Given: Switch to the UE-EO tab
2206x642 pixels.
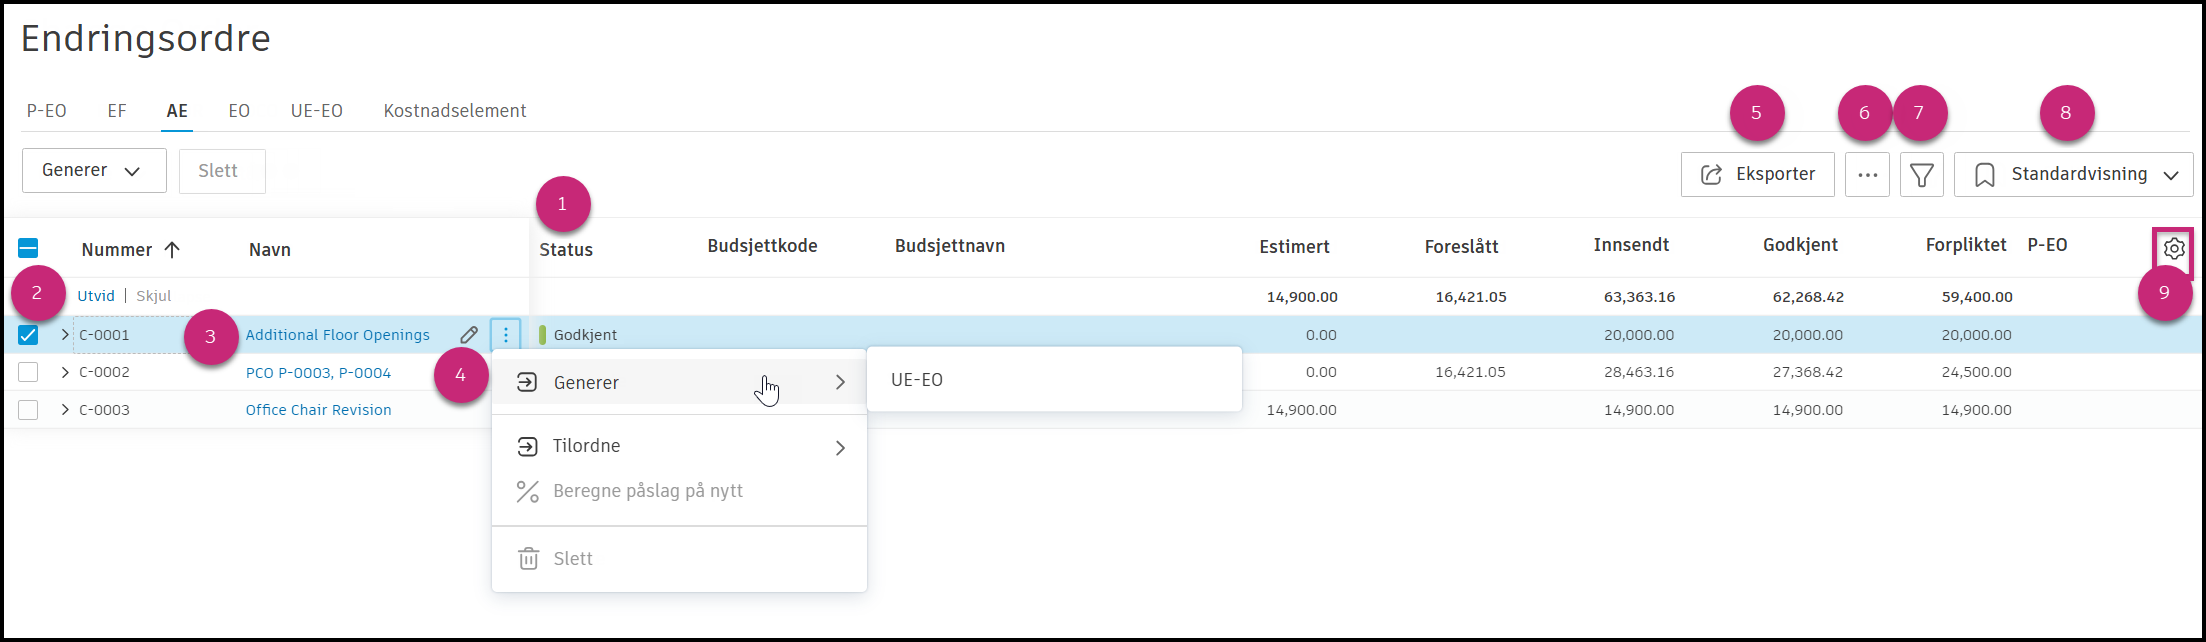Looking at the screenshot, I should point(316,111).
